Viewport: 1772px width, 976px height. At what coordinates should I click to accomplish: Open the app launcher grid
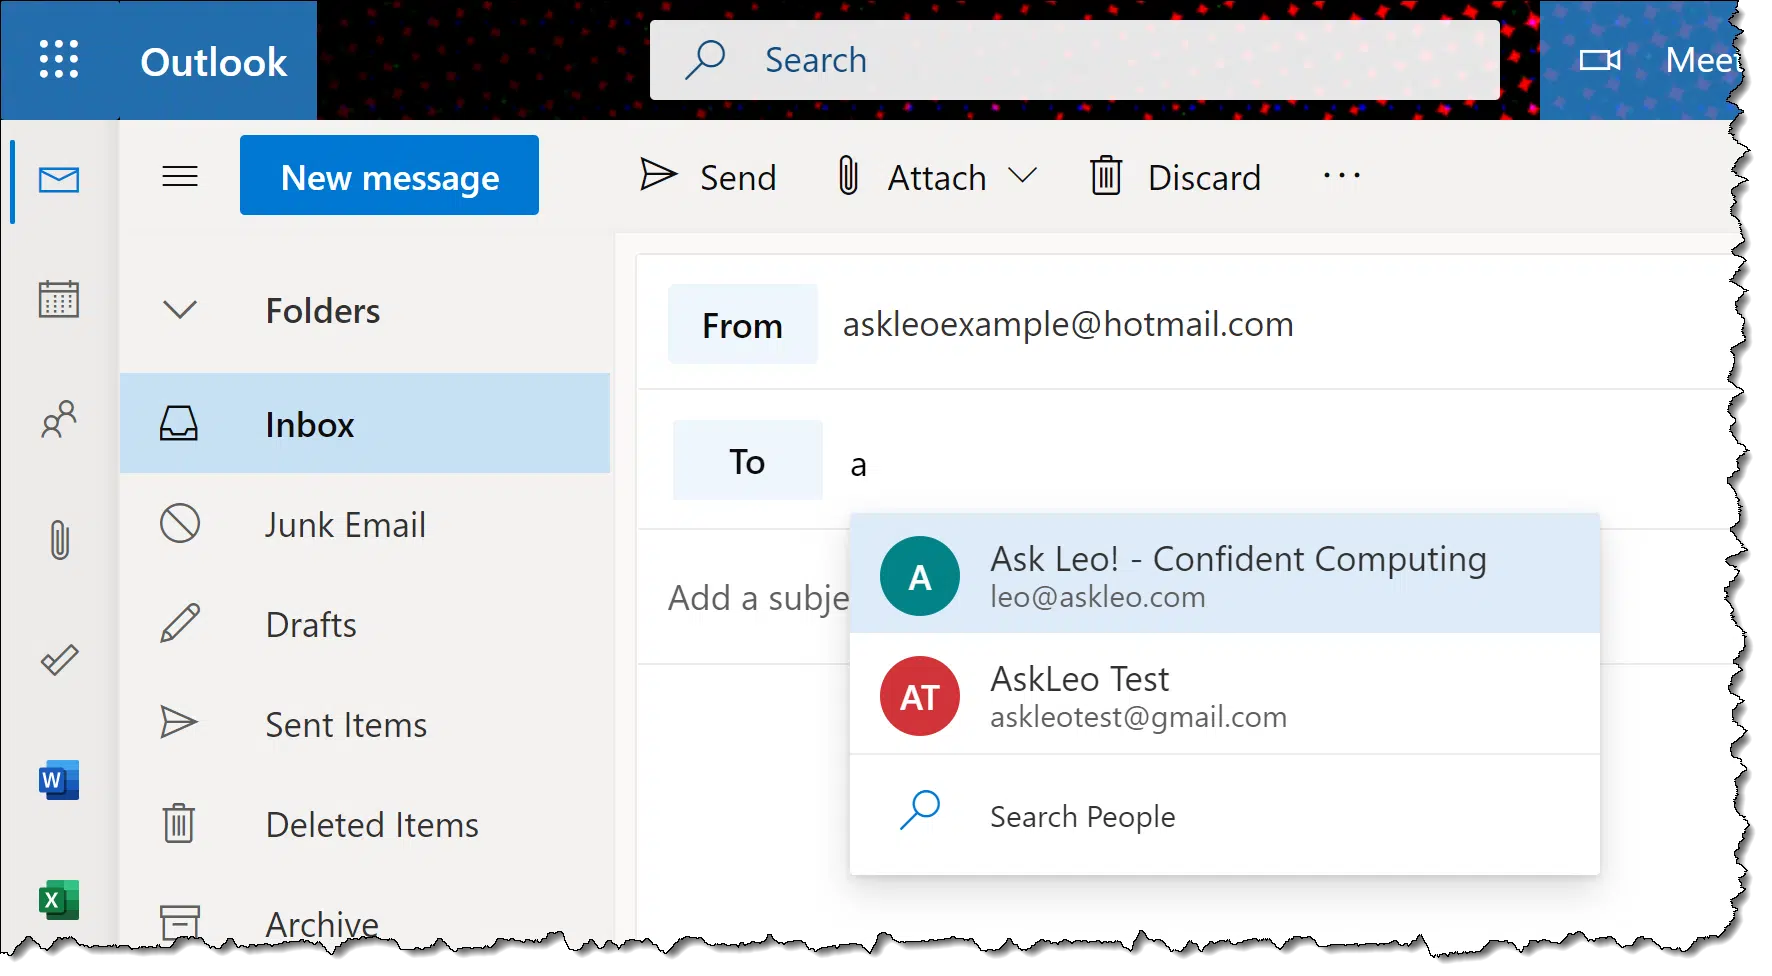[x=59, y=60]
